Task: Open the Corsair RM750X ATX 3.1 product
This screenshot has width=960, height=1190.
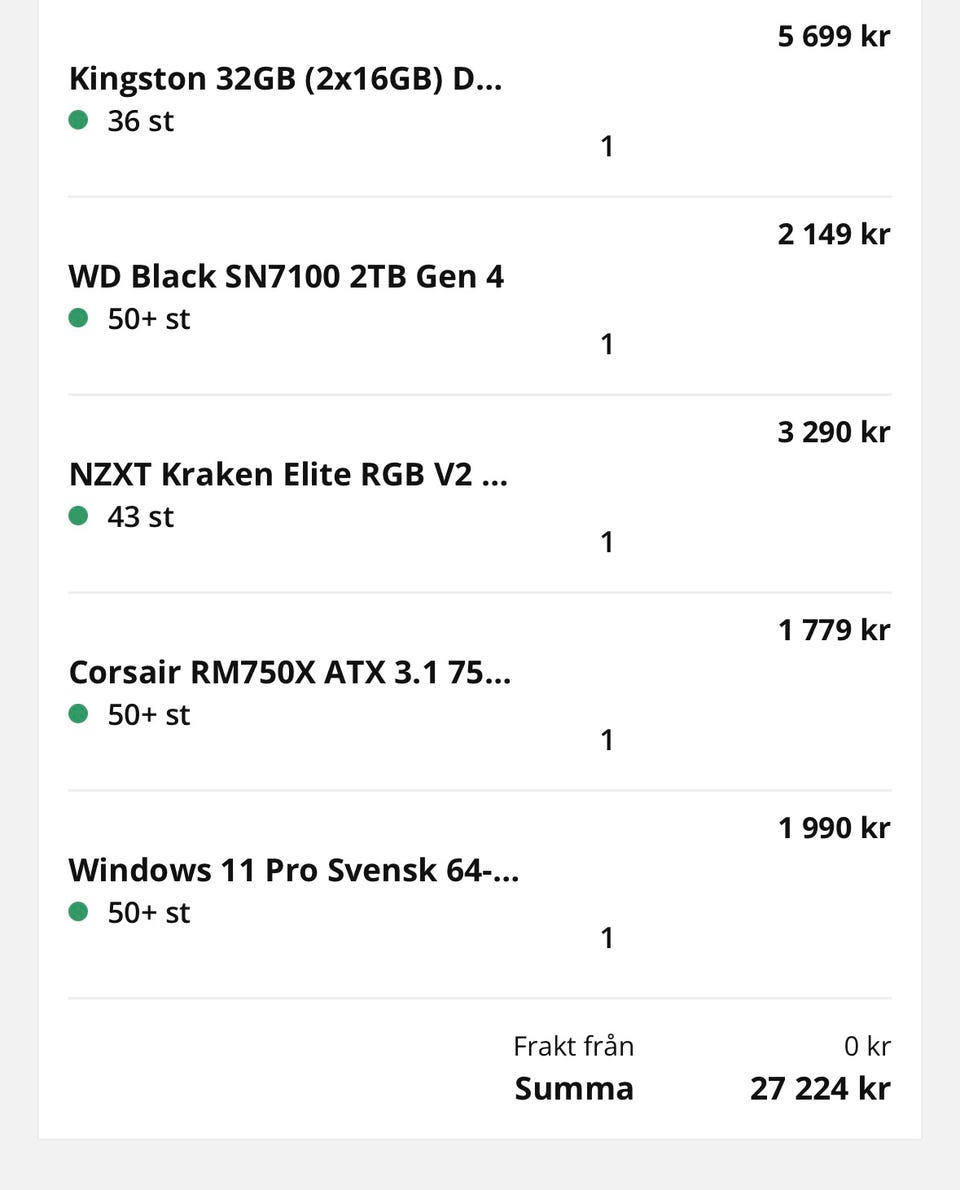Action: coord(290,673)
